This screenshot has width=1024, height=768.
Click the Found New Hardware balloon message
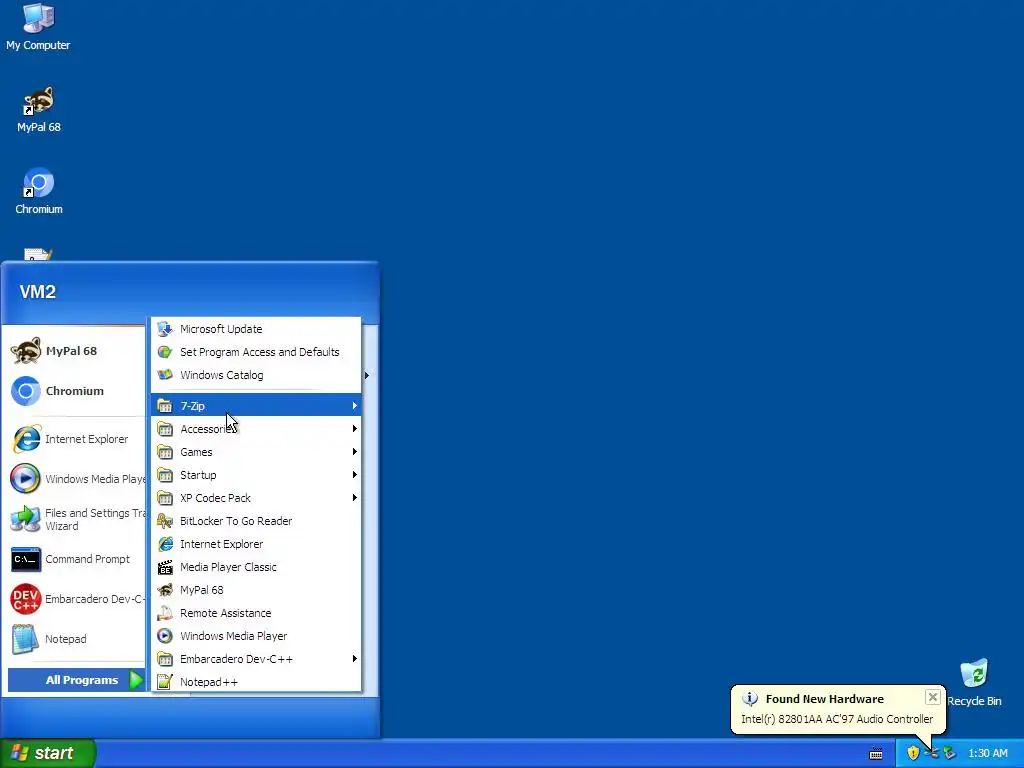pos(837,719)
